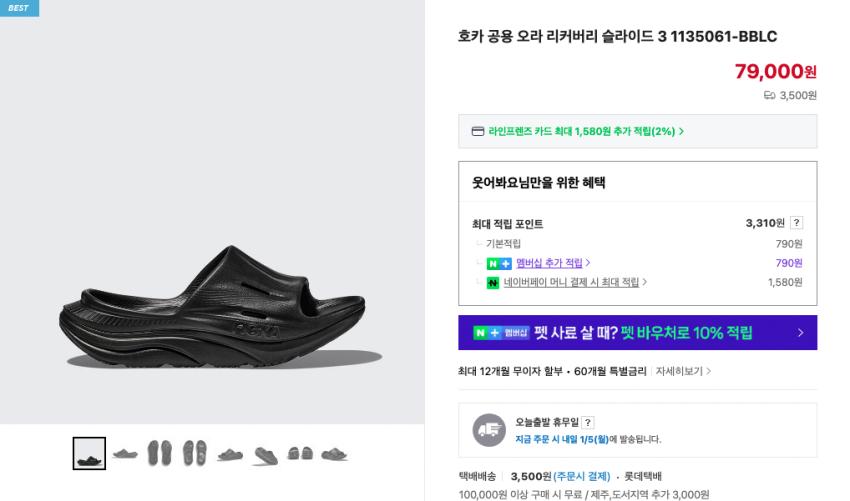Click the gray delivery truck icon

pyautogui.click(x=489, y=430)
